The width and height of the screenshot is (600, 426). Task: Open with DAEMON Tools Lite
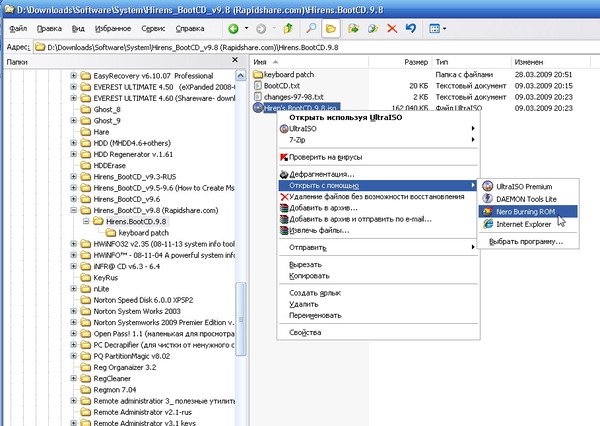point(528,199)
